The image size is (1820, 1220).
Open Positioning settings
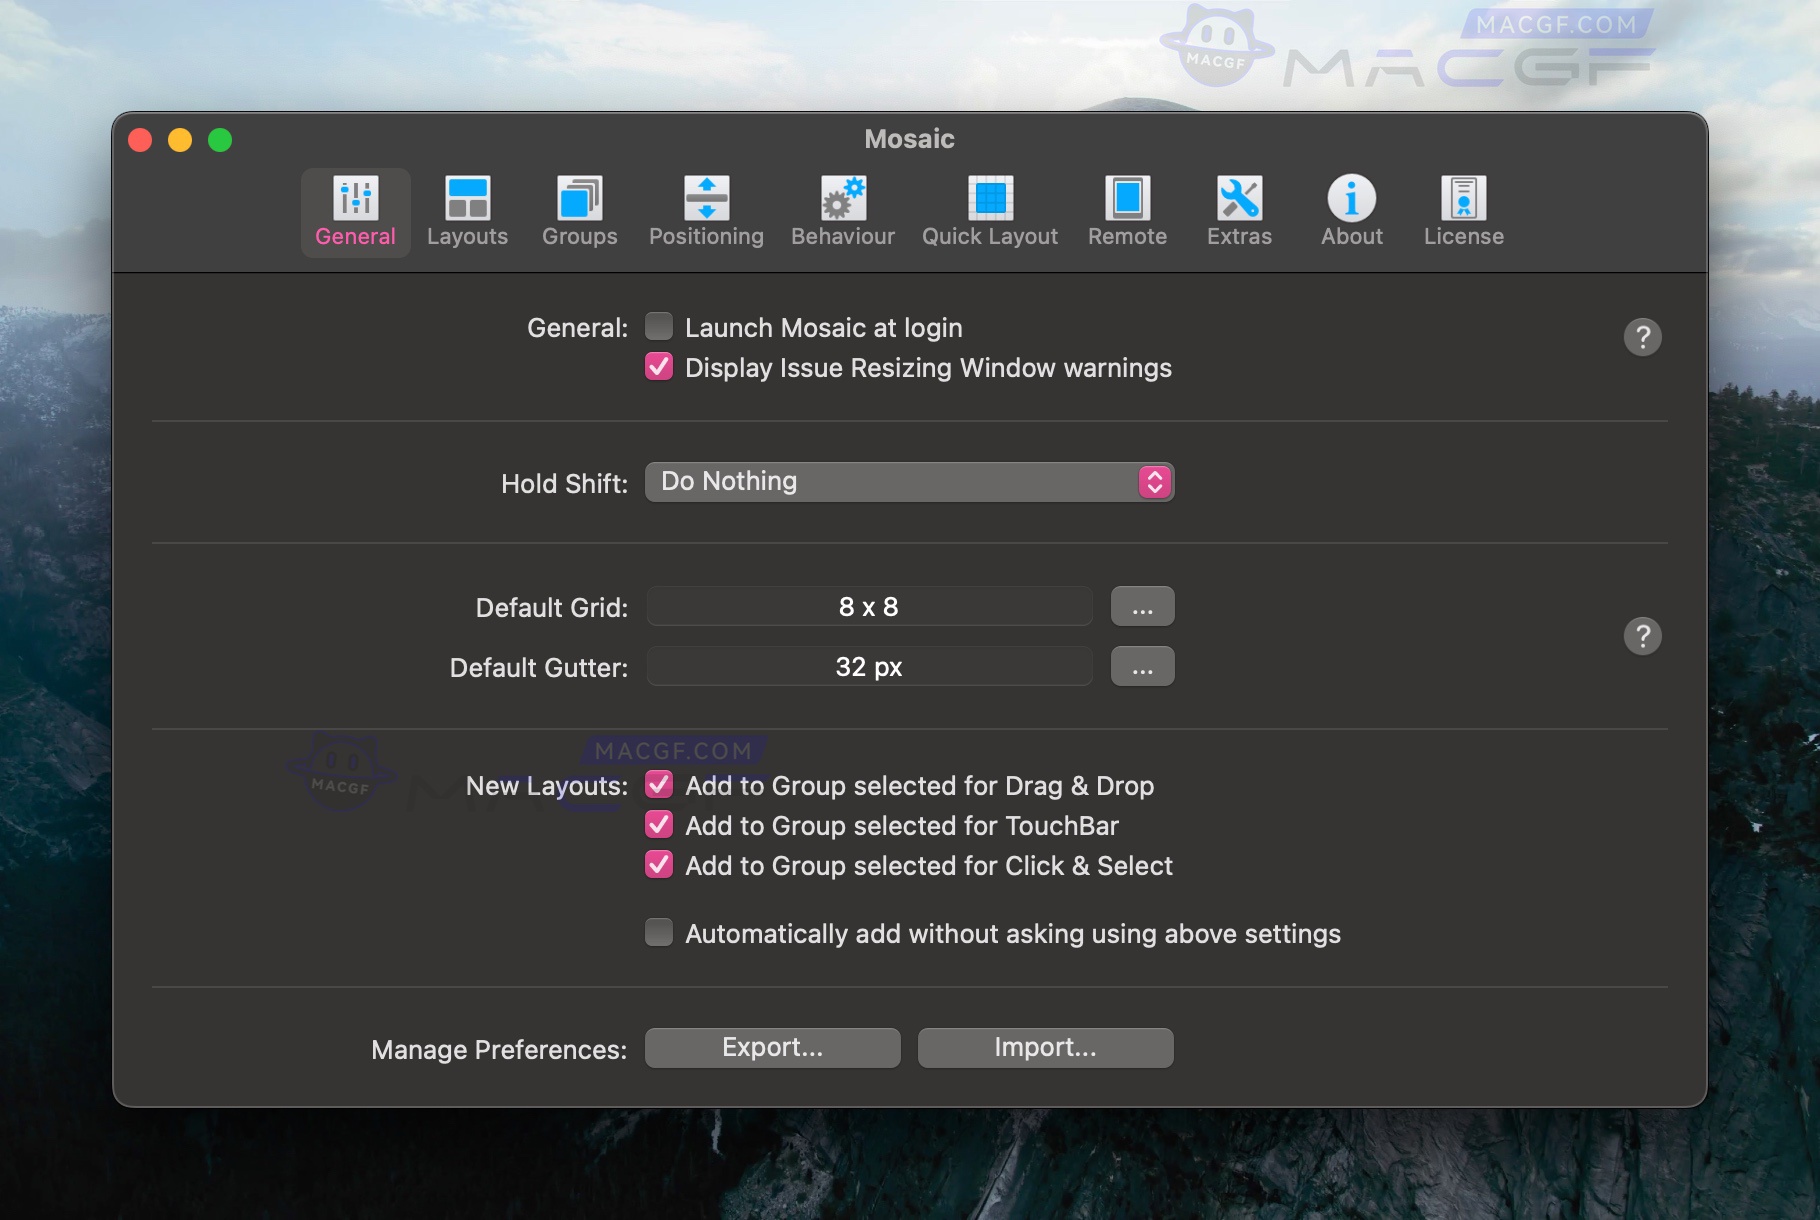coord(706,211)
